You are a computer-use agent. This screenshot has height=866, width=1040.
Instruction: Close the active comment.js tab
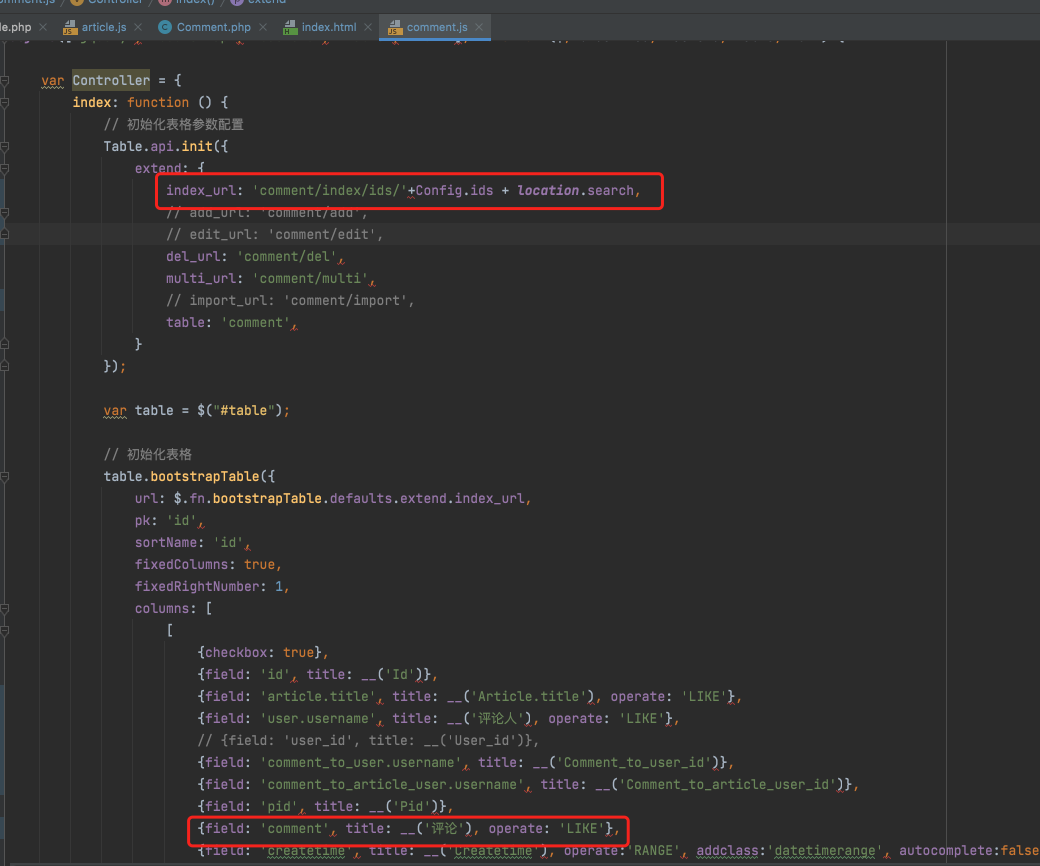coord(478,27)
